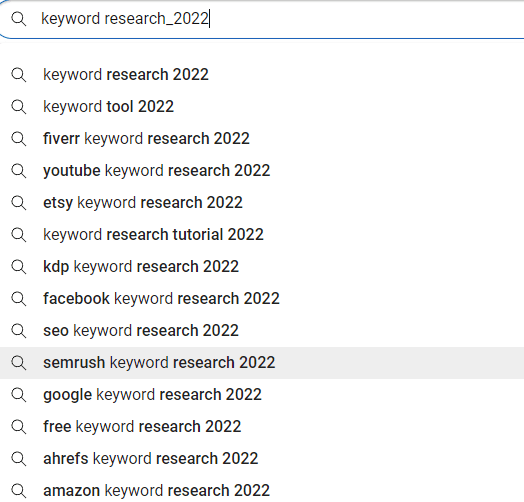Click search icon beside "keyword tool 2022"
The height and width of the screenshot is (502, 524).
pyautogui.click(x=18, y=107)
